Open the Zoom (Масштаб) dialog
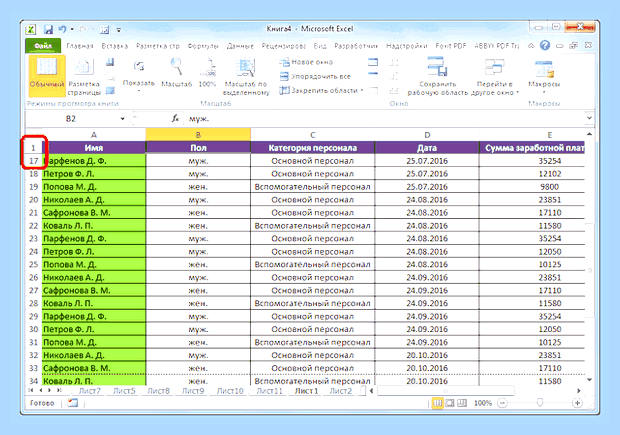 coord(176,72)
